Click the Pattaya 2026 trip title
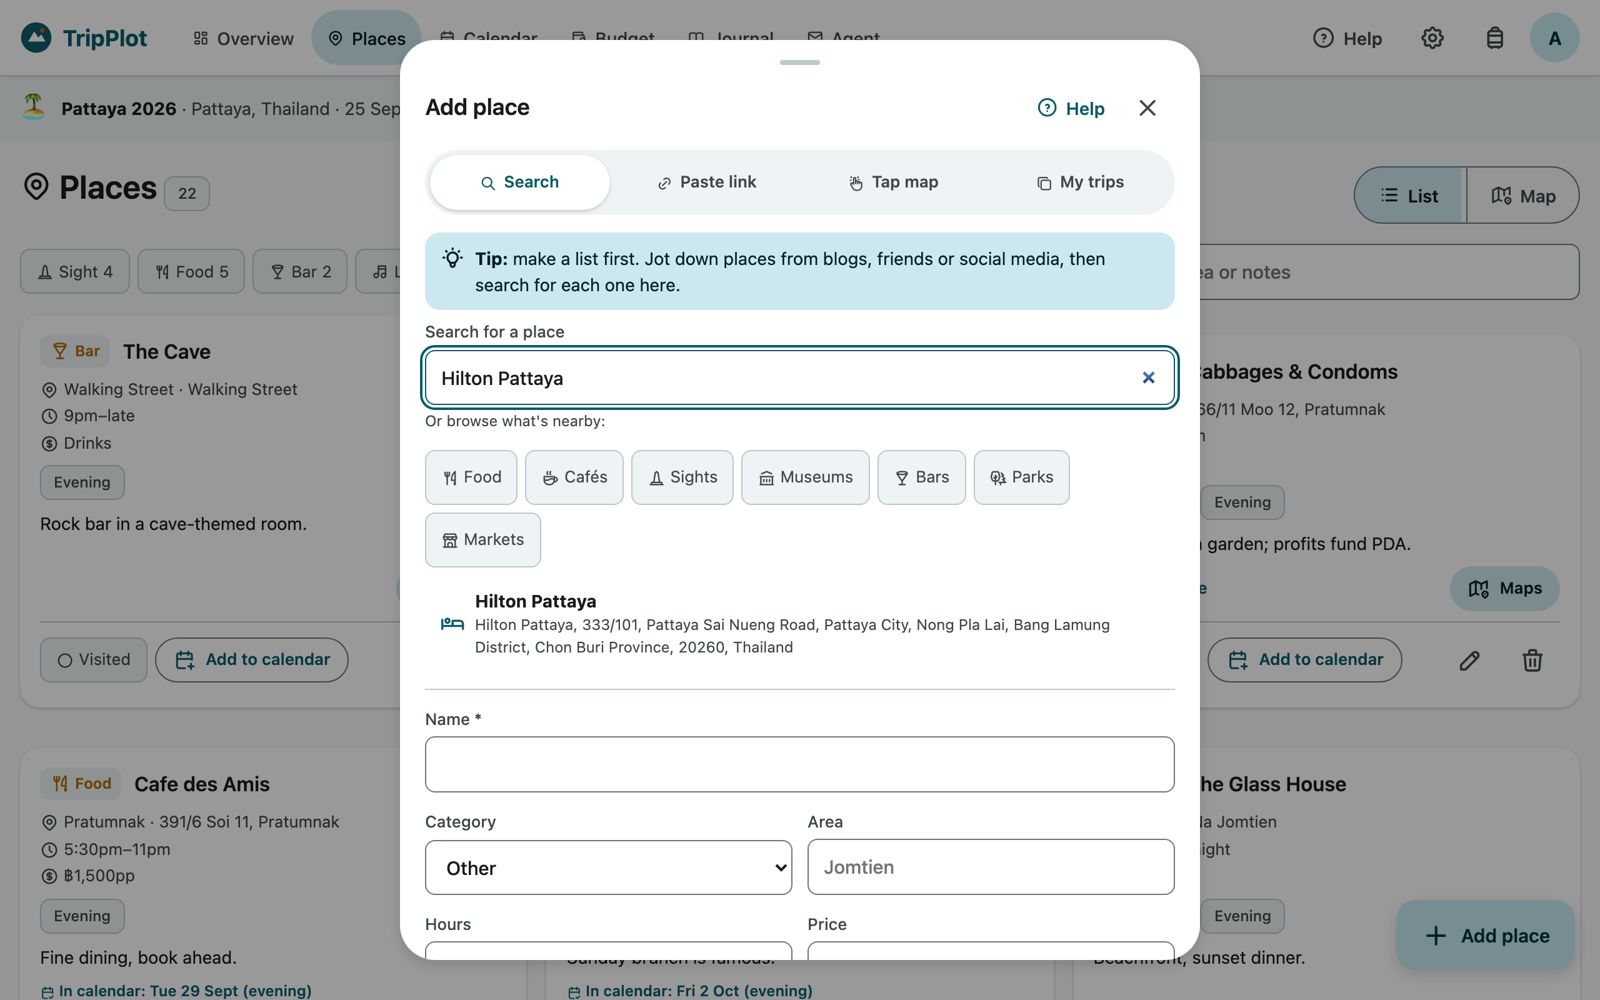The width and height of the screenshot is (1600, 1000). point(119,109)
